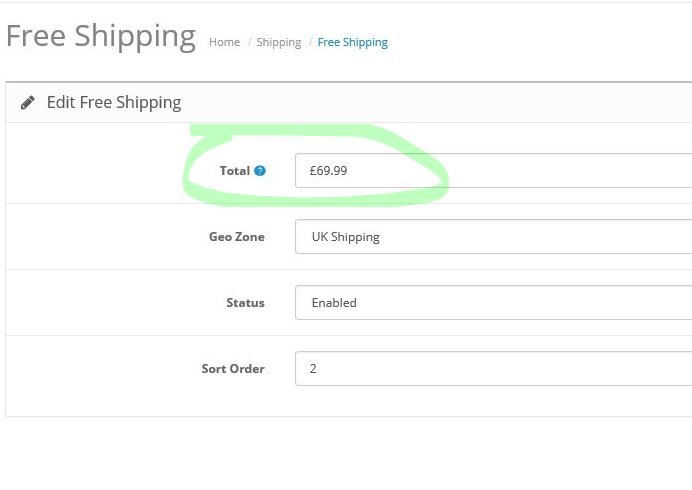
Task: Open the Shipping breadcrumb link
Action: pyautogui.click(x=278, y=42)
